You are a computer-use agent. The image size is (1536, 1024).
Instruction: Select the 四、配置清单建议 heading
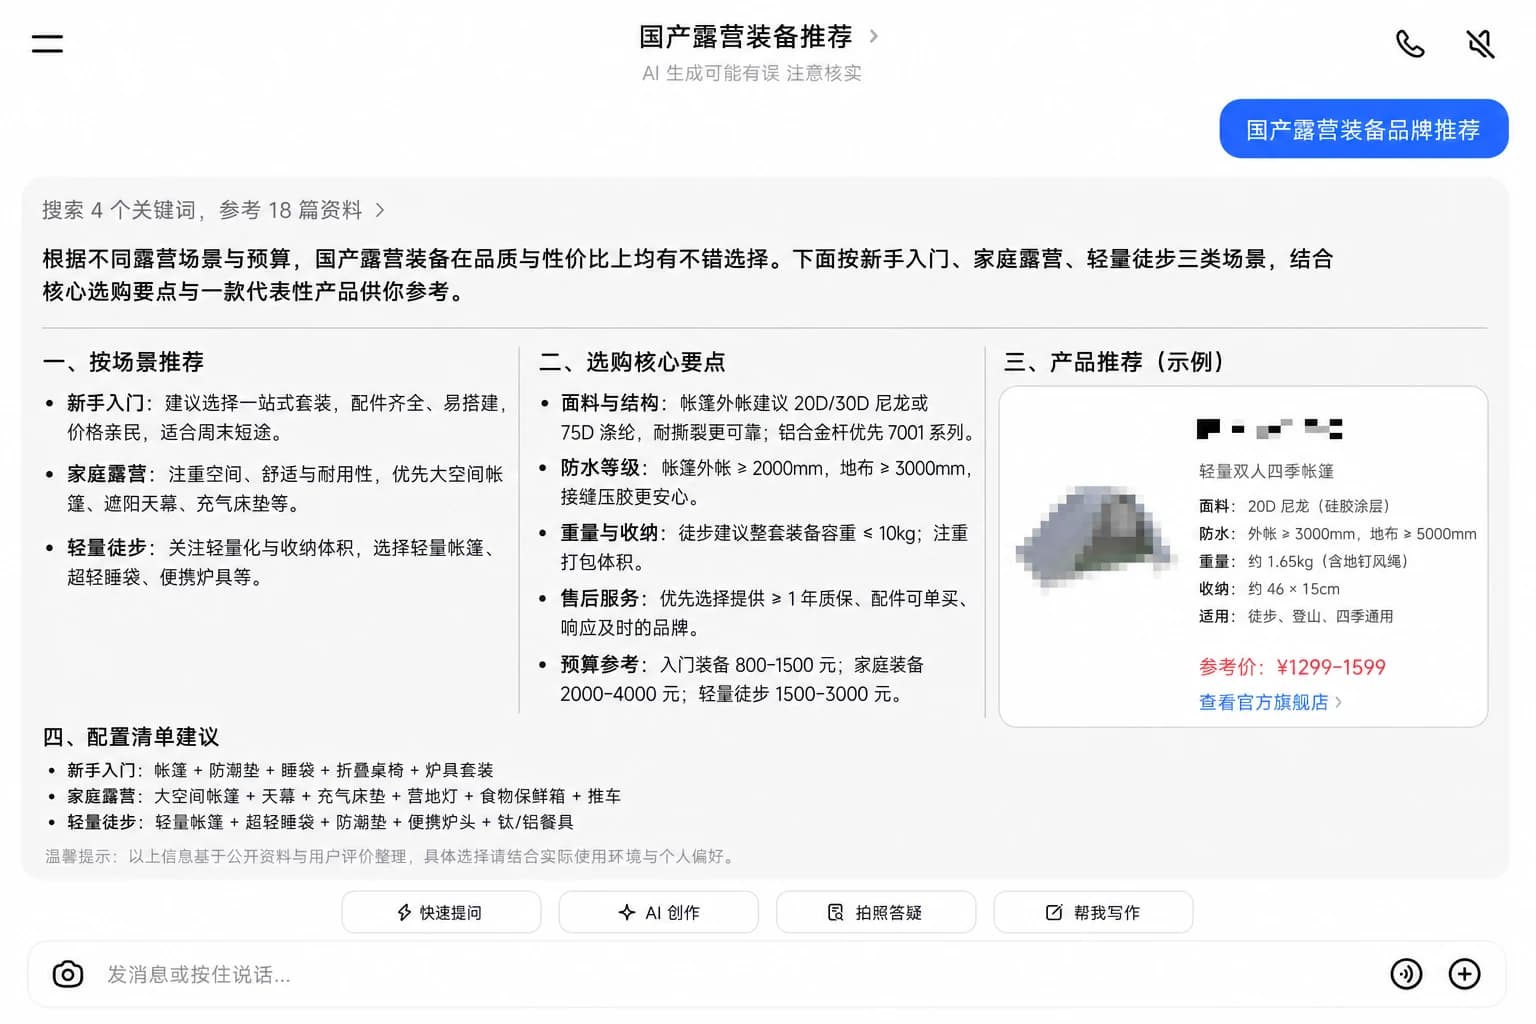coord(131,737)
